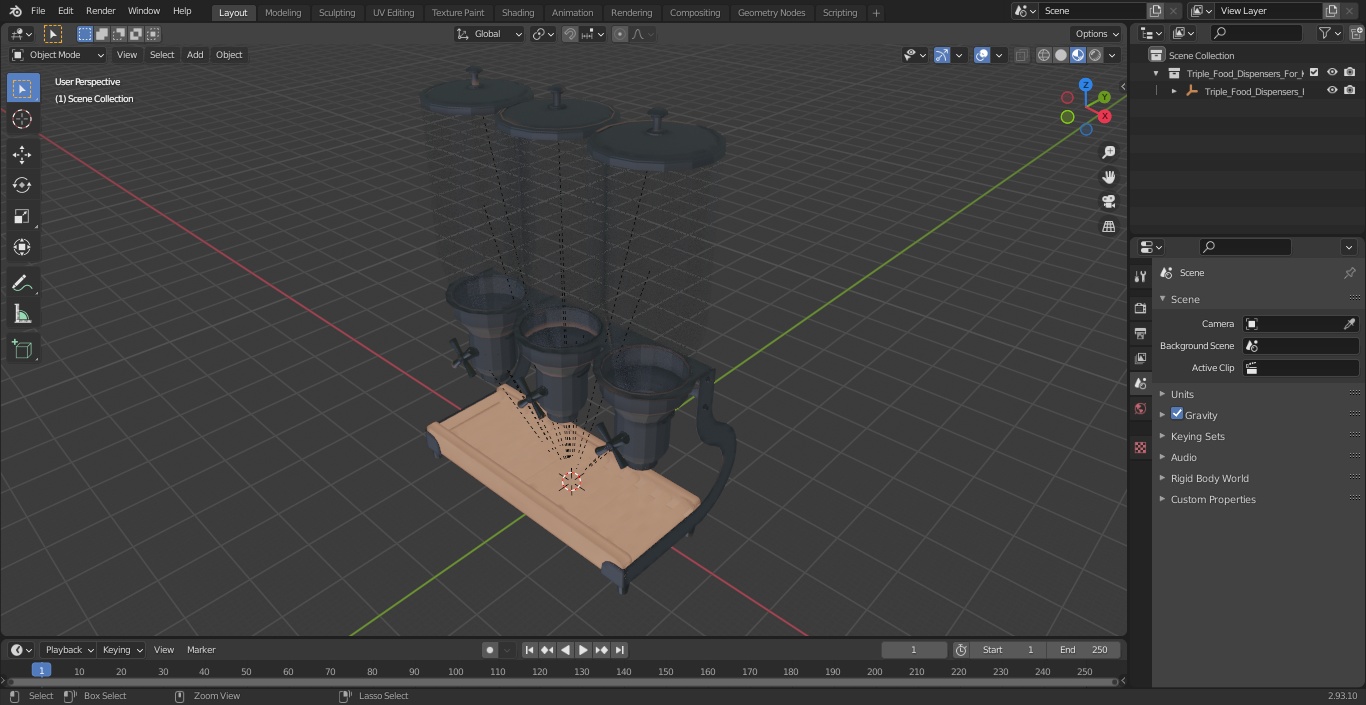The width and height of the screenshot is (1366, 705).
Task: Open the Render menu
Action: pos(100,11)
